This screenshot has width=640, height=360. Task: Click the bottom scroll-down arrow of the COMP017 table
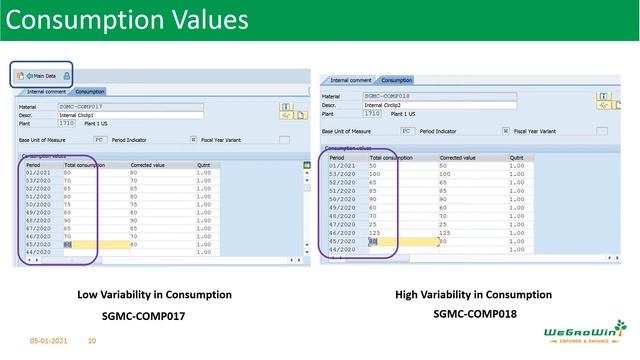point(307,252)
